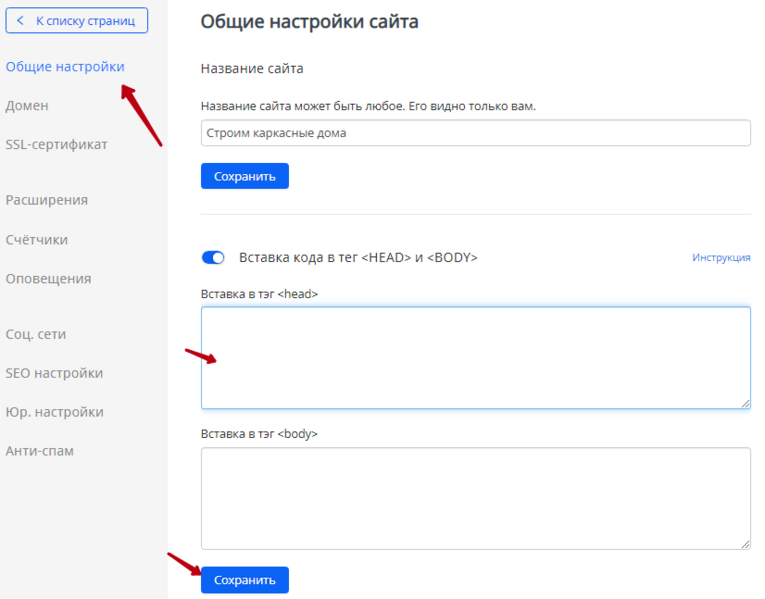Open SEO настройки section
The width and height of the screenshot is (765, 599).
tap(54, 373)
